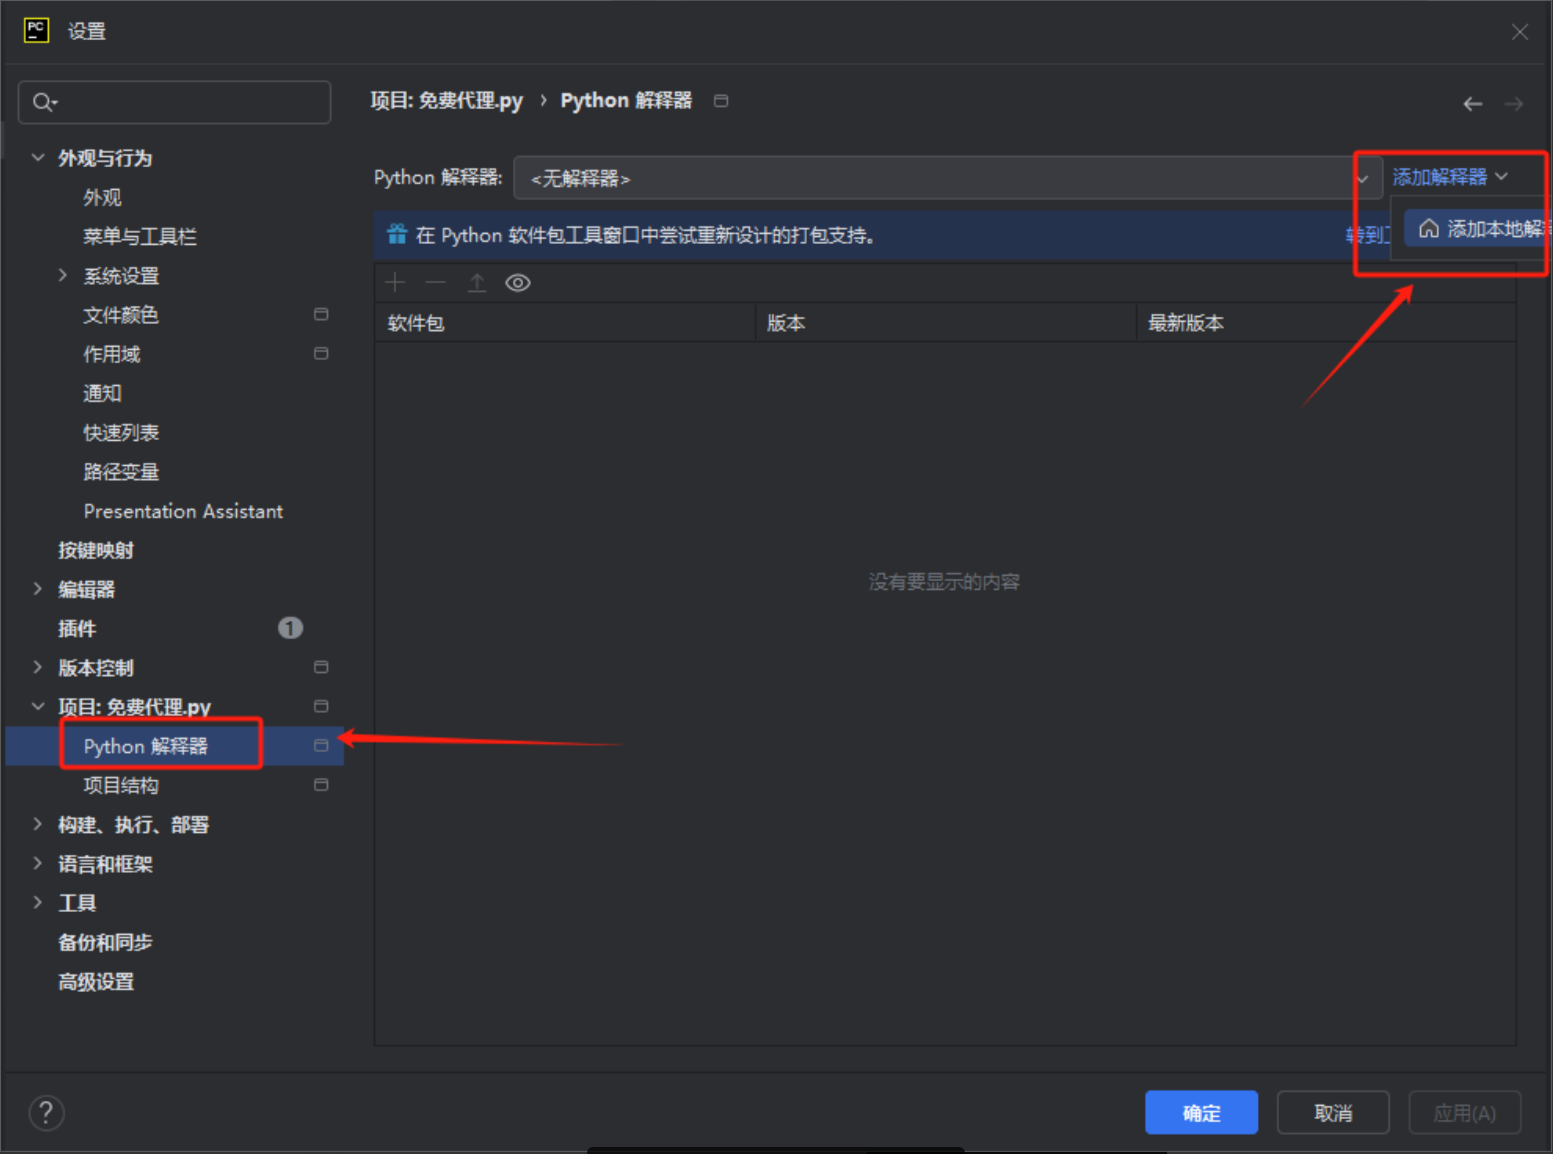Open 插件 settings page
The width and height of the screenshot is (1553, 1154).
[x=77, y=628]
